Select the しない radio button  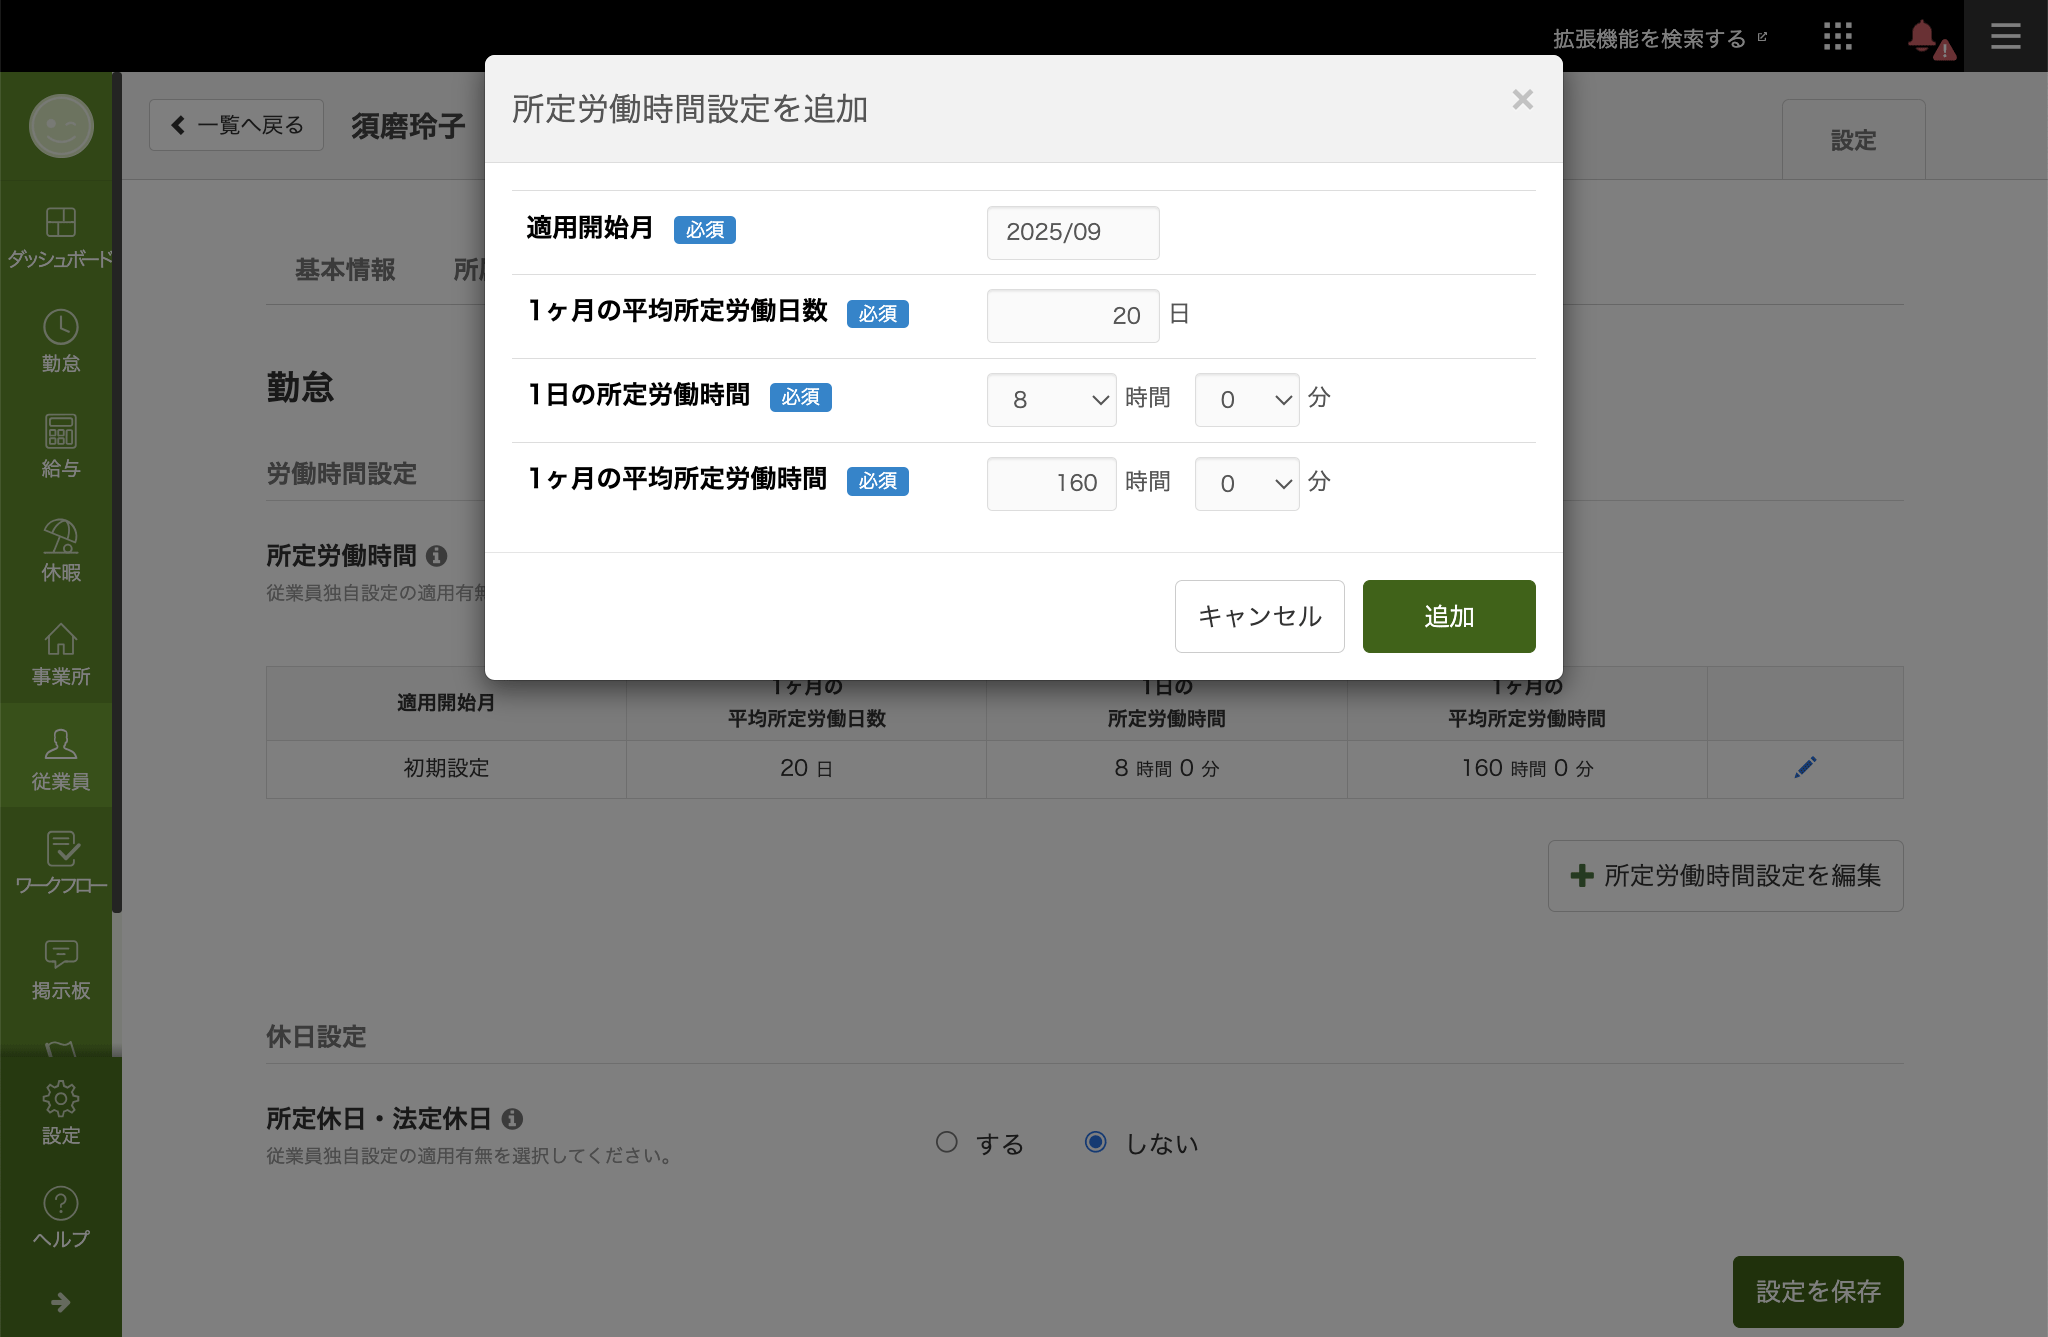(x=1096, y=1142)
